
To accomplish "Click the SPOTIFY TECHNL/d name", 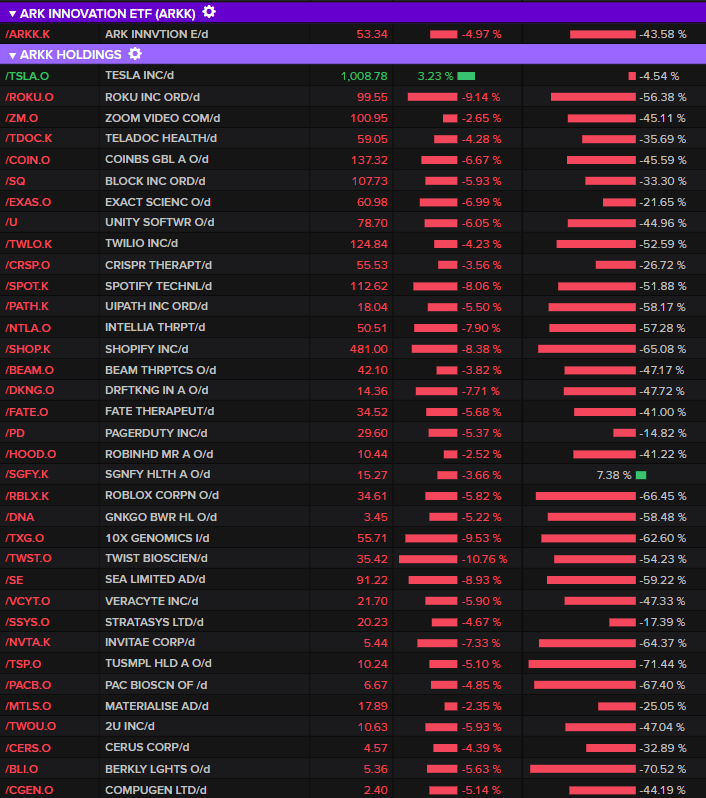I will (158, 286).
